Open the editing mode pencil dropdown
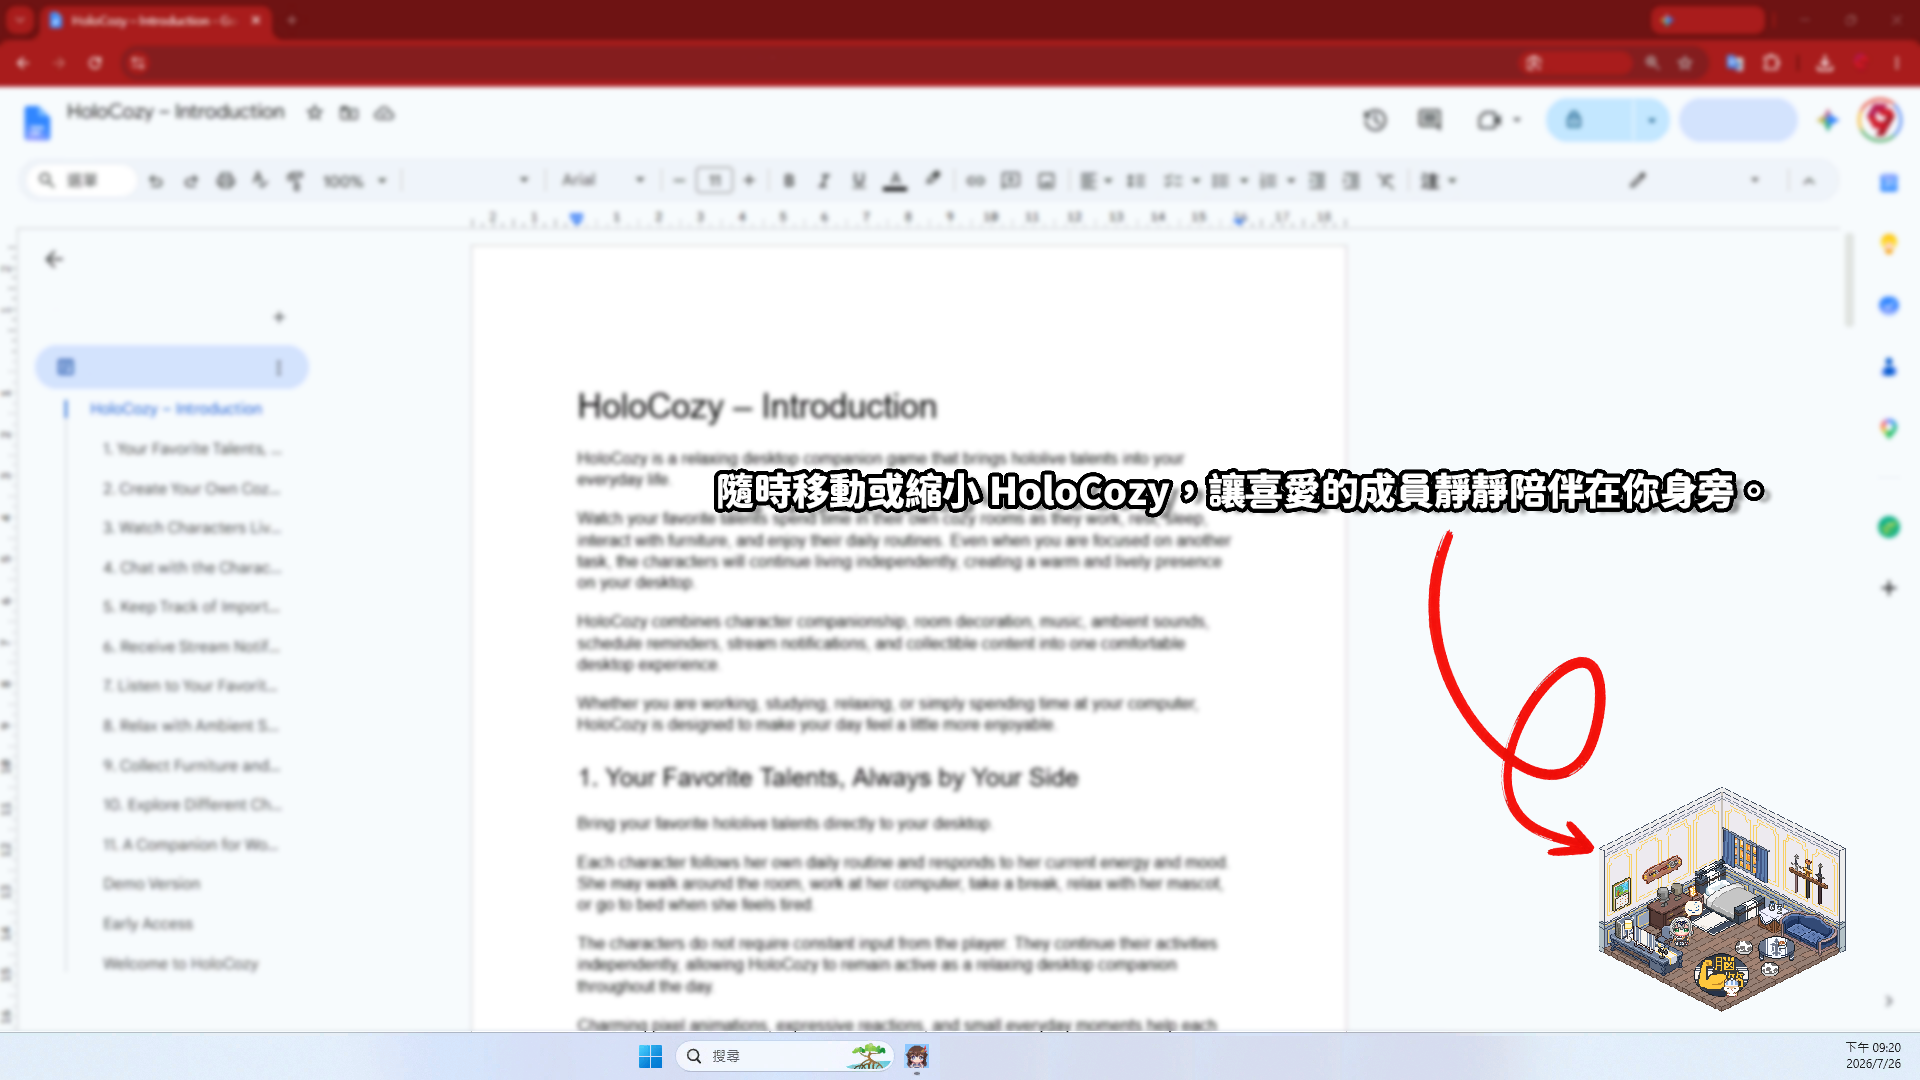1920x1080 pixels. tap(1695, 181)
